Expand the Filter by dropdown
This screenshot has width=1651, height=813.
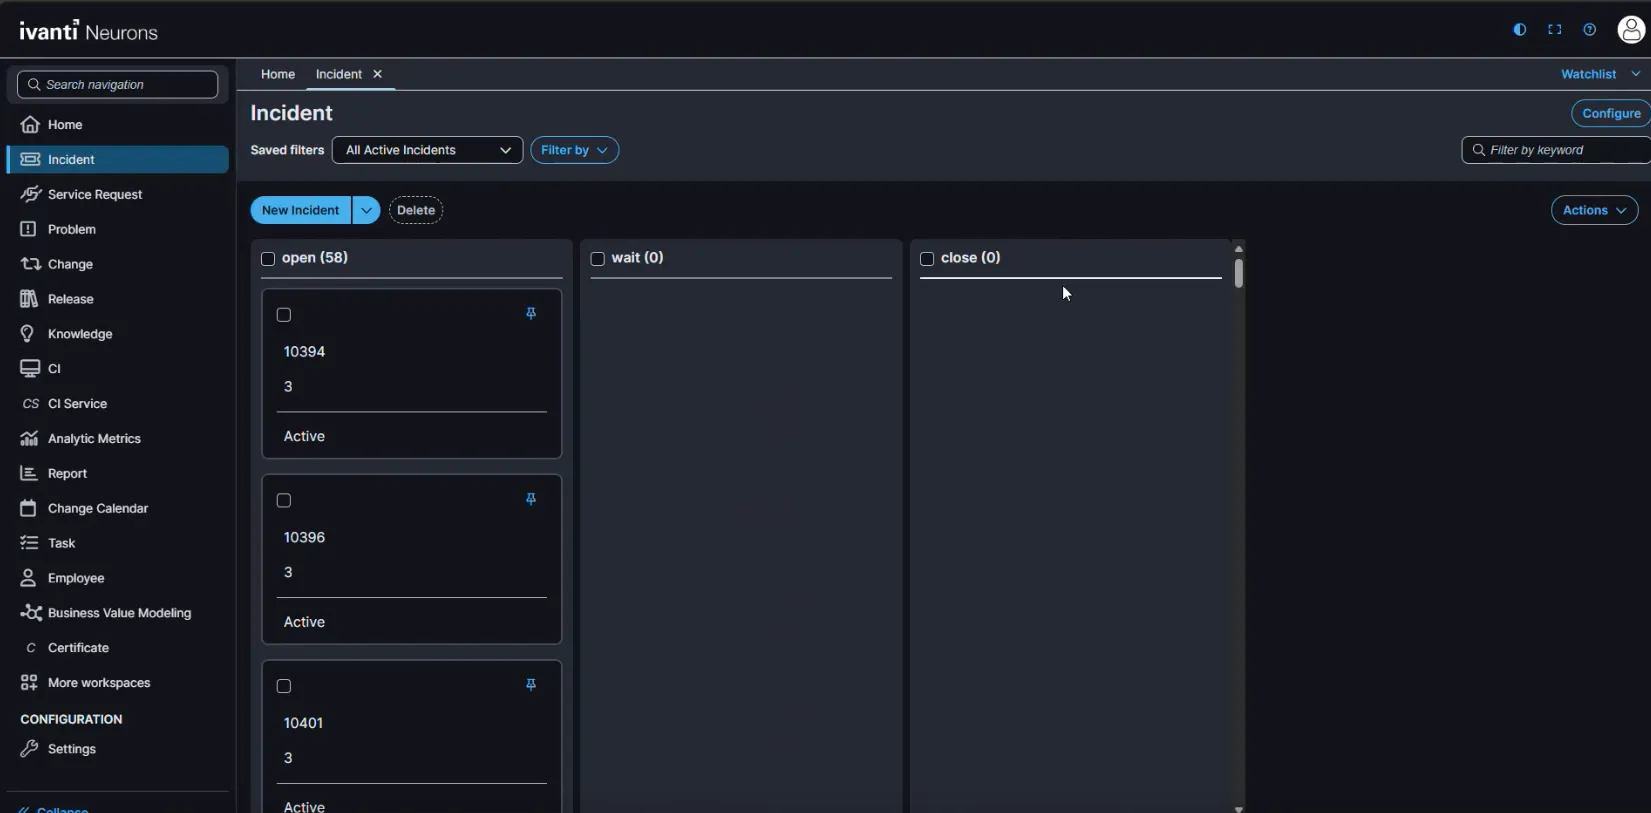pos(574,150)
